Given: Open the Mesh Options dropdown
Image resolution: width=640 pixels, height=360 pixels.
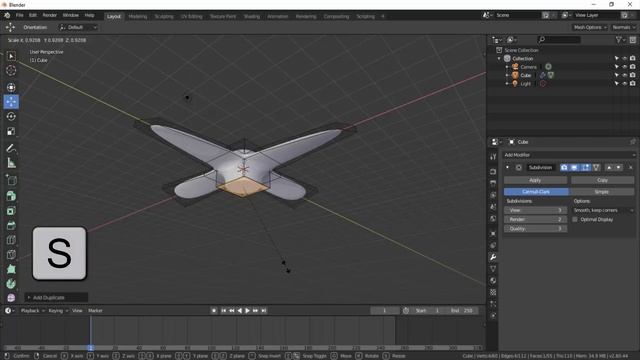Looking at the screenshot, I should [x=590, y=27].
